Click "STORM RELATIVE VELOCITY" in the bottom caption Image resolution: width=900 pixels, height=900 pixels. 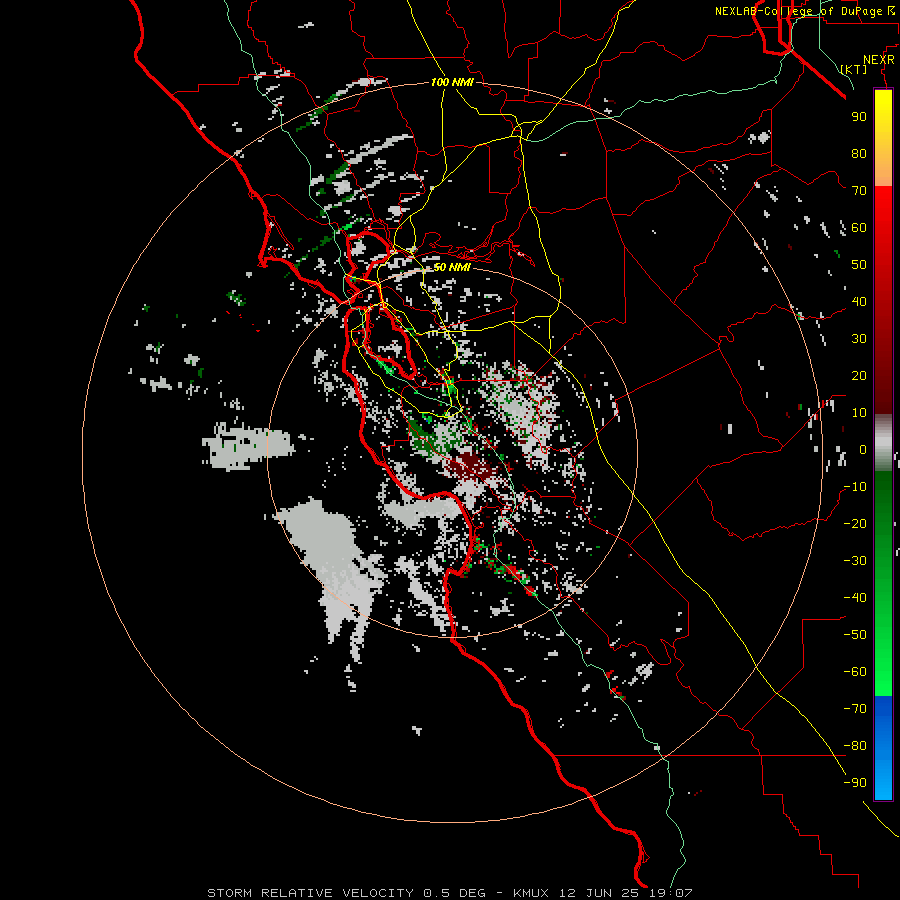[x=311, y=893]
